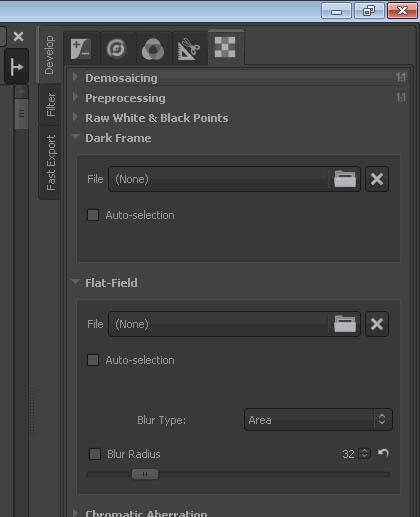Click the Blur Radius slider handle
Screen dimensions: 420x517
point(145,474)
